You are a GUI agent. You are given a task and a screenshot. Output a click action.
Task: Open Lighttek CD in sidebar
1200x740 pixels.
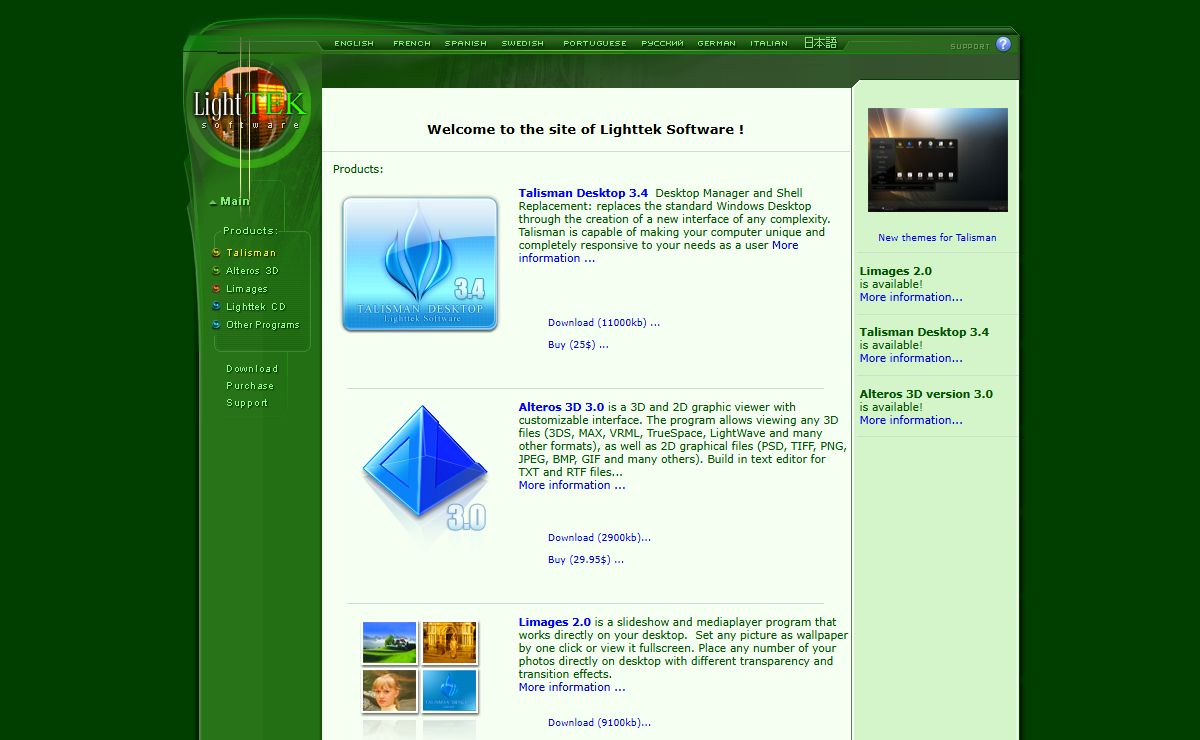click(256, 307)
